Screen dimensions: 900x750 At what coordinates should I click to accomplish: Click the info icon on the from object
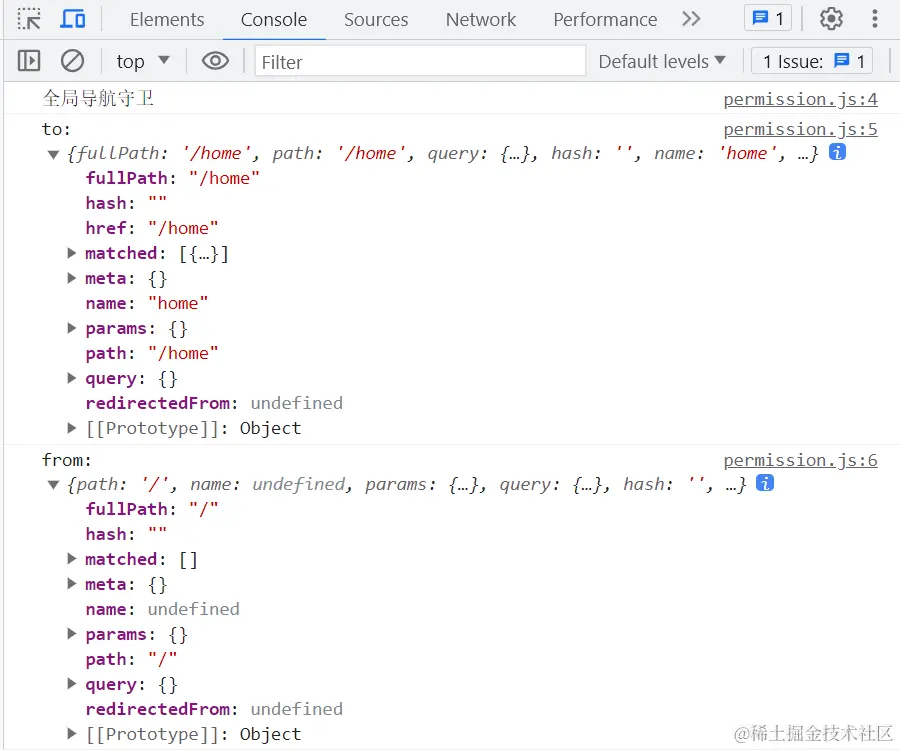point(765,483)
